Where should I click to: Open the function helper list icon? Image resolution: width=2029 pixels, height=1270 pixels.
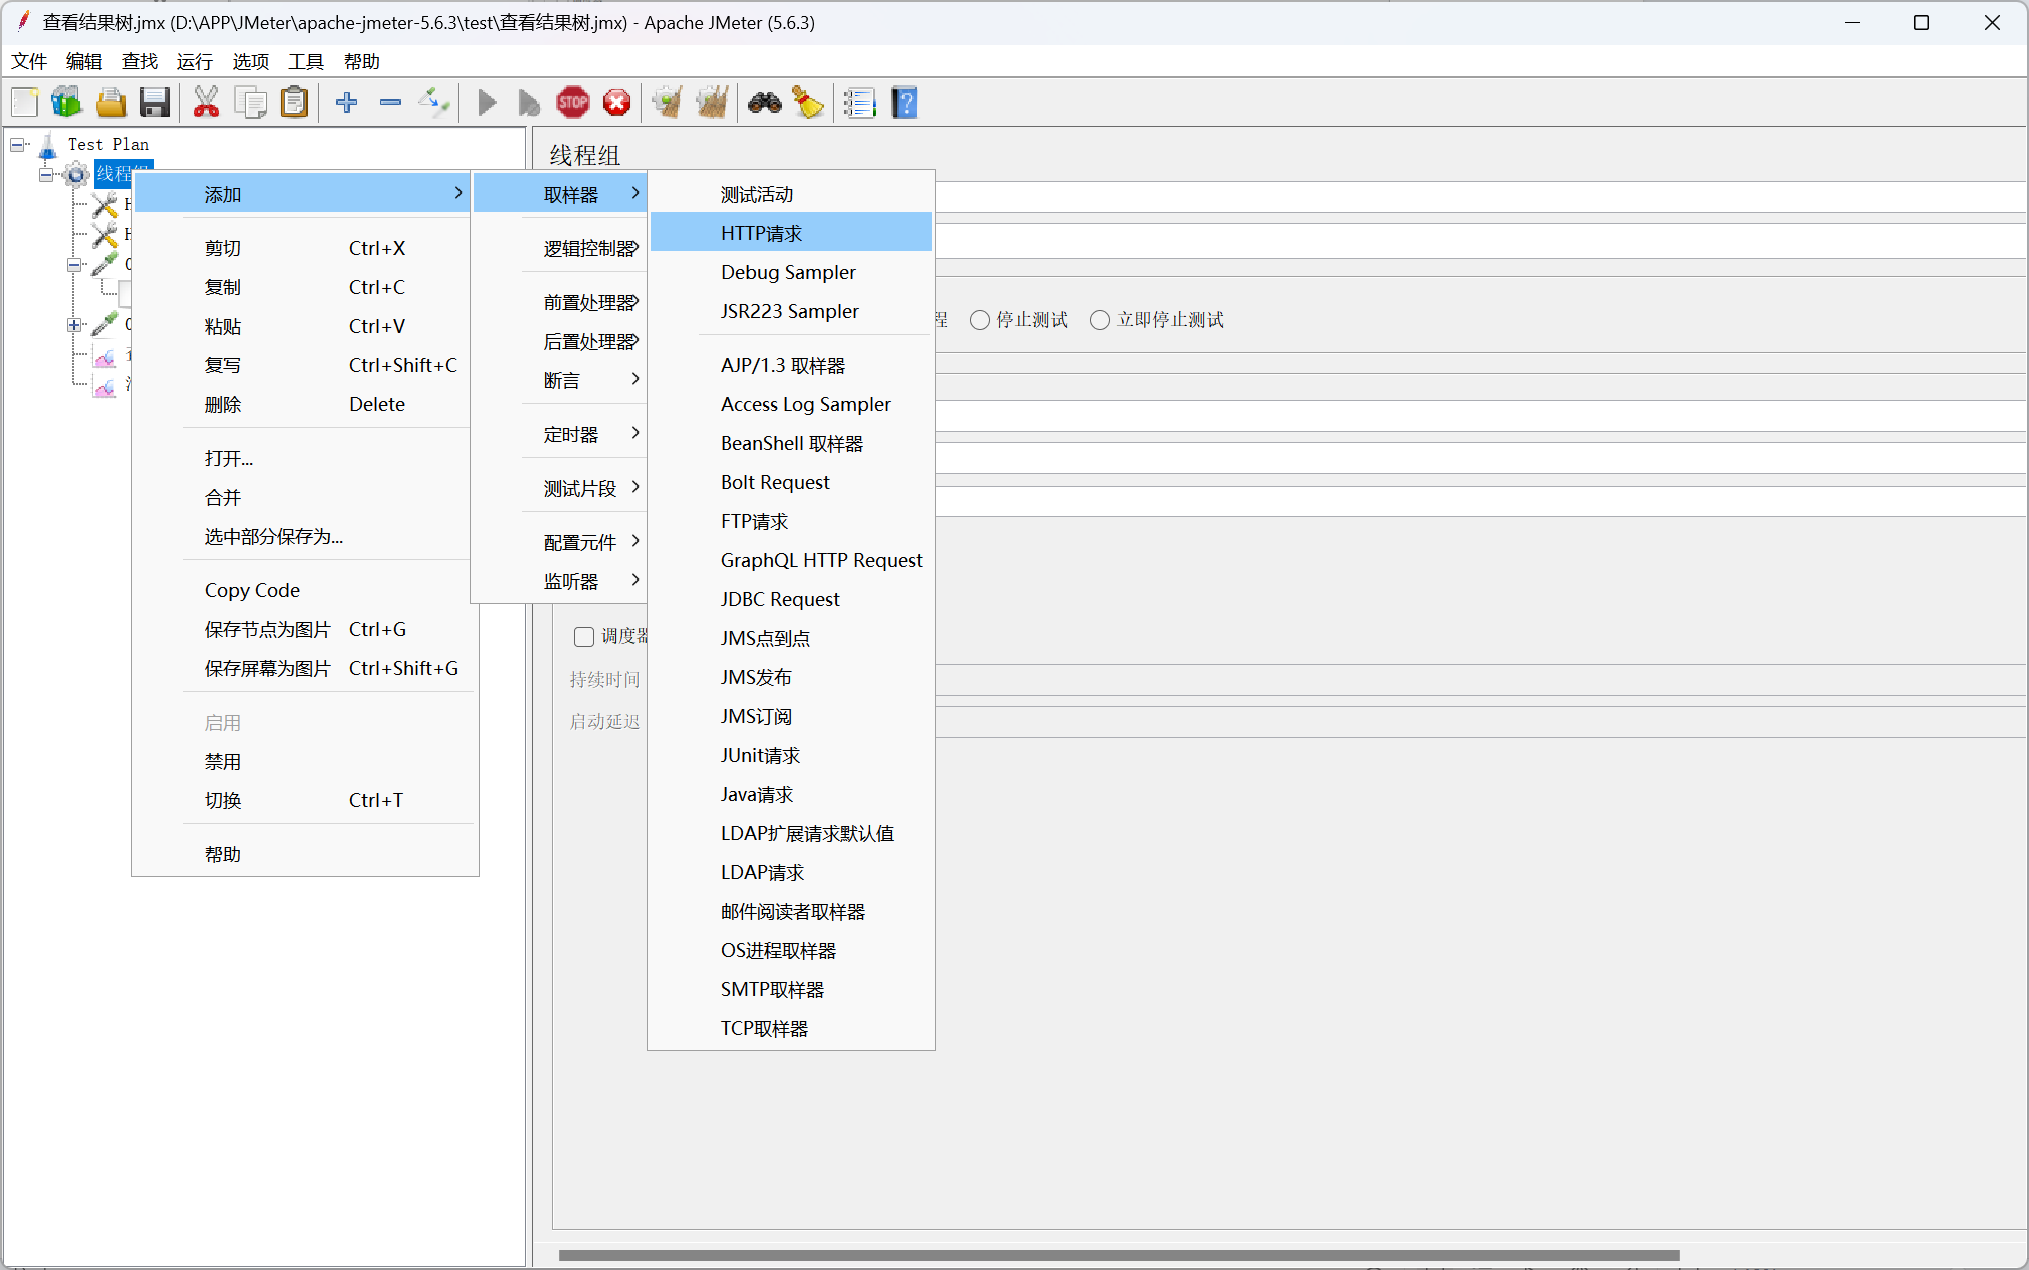[x=858, y=102]
